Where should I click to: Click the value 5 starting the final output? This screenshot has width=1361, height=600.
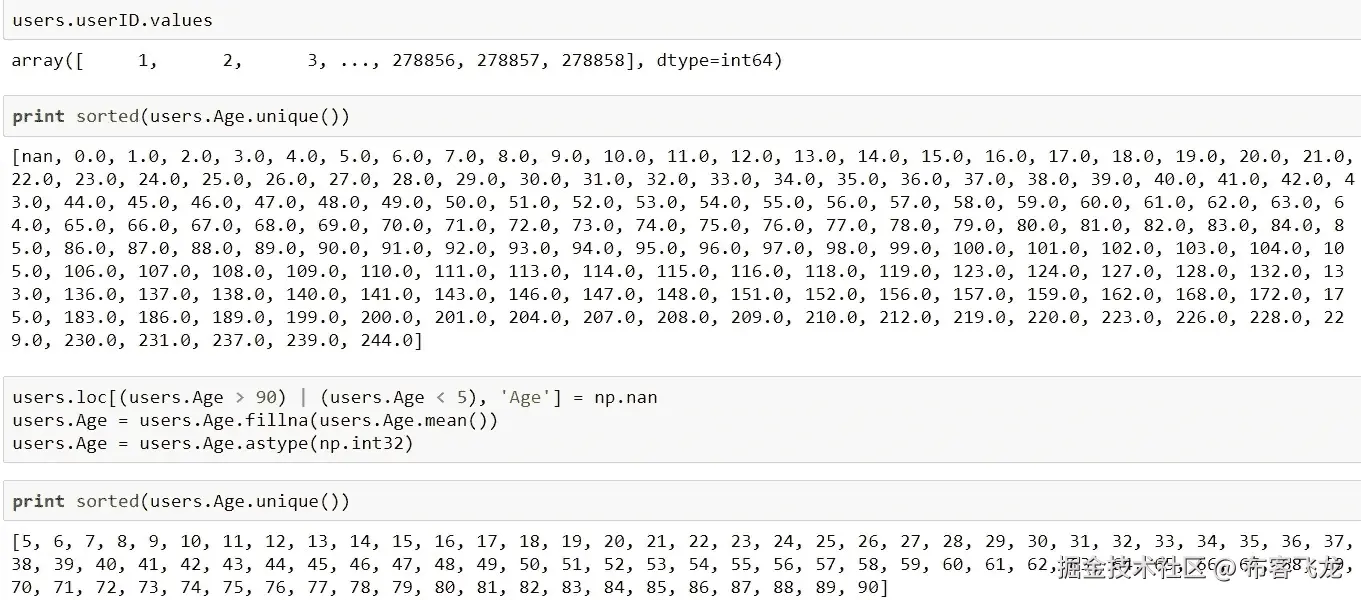[x=26, y=541]
